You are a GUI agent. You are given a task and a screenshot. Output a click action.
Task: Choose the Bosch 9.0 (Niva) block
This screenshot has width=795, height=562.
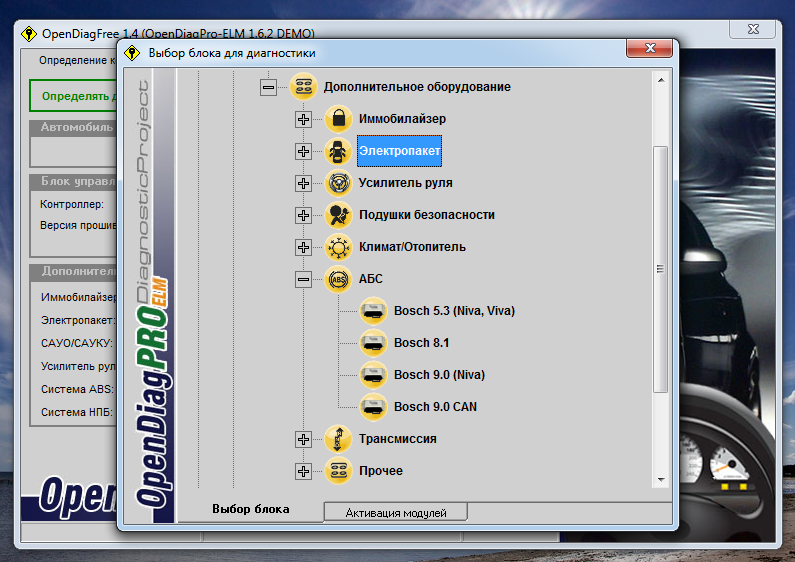[439, 375]
